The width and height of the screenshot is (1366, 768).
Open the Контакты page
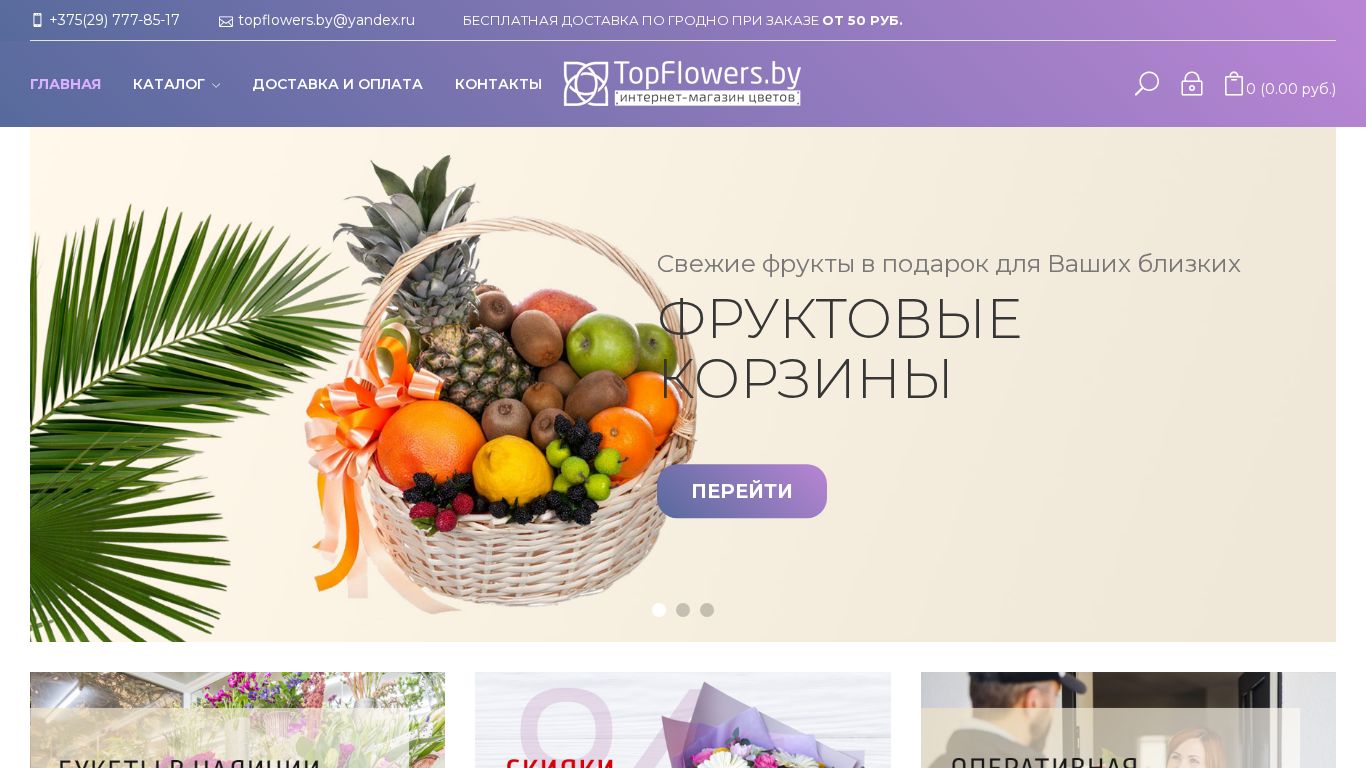498,84
